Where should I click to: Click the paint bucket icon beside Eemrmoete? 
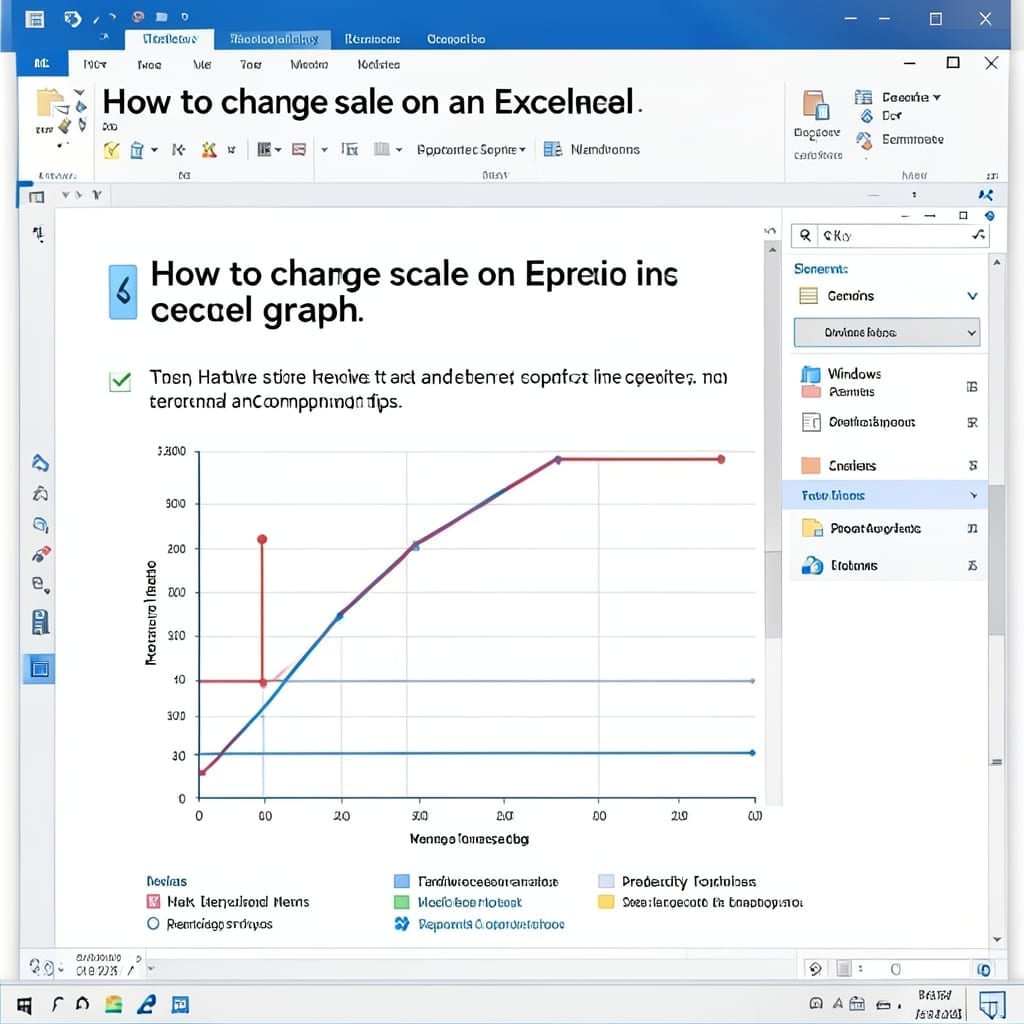(864, 140)
